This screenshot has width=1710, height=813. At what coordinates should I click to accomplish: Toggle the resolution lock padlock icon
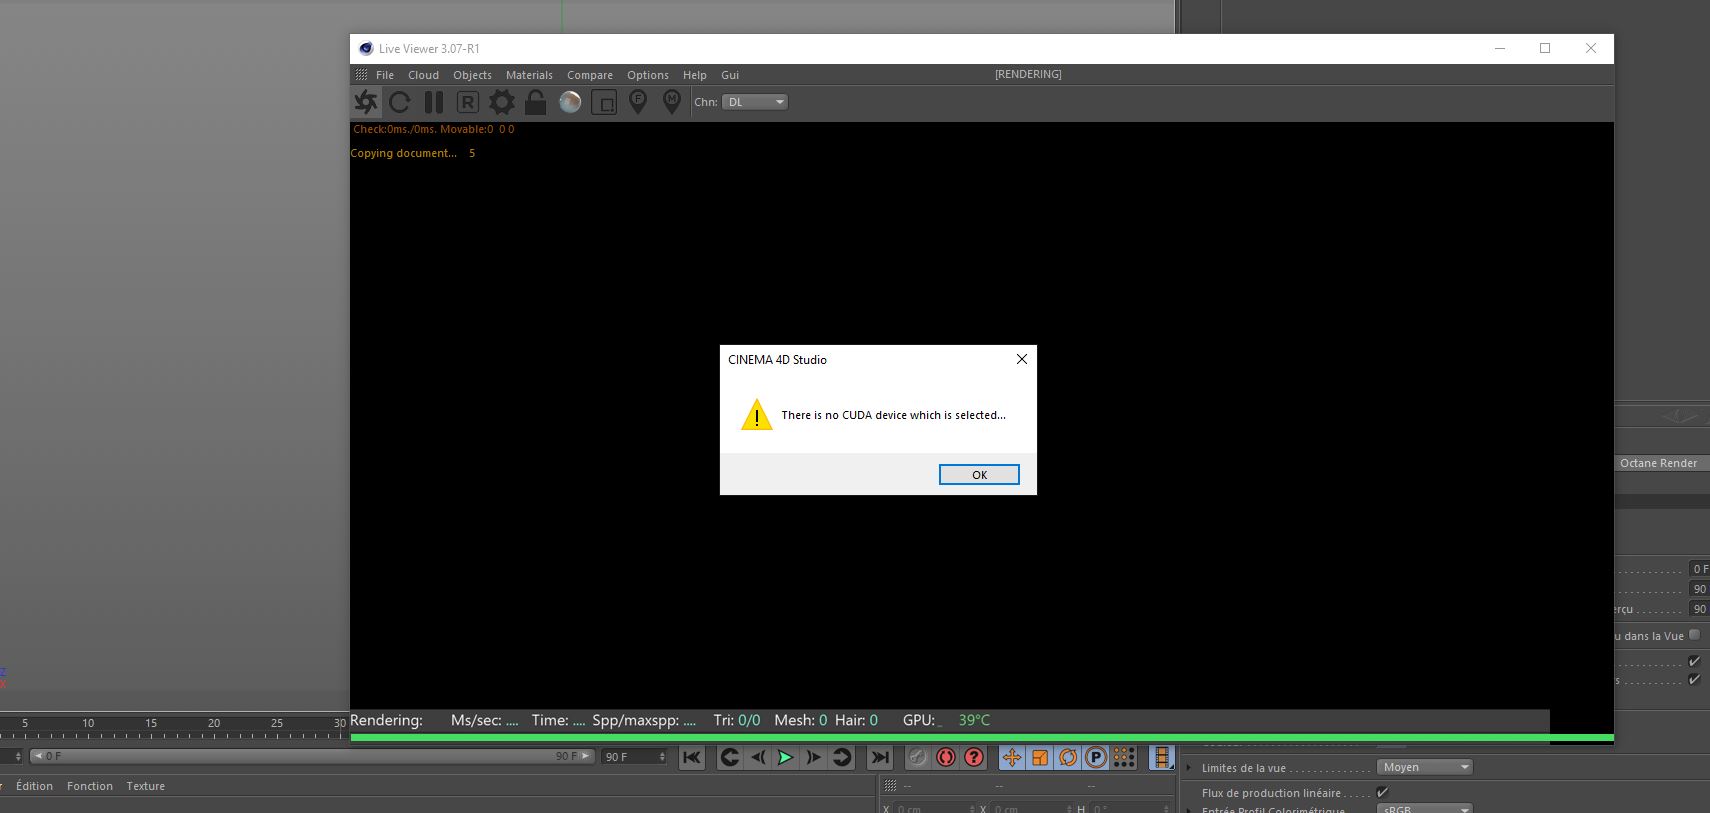[535, 102]
